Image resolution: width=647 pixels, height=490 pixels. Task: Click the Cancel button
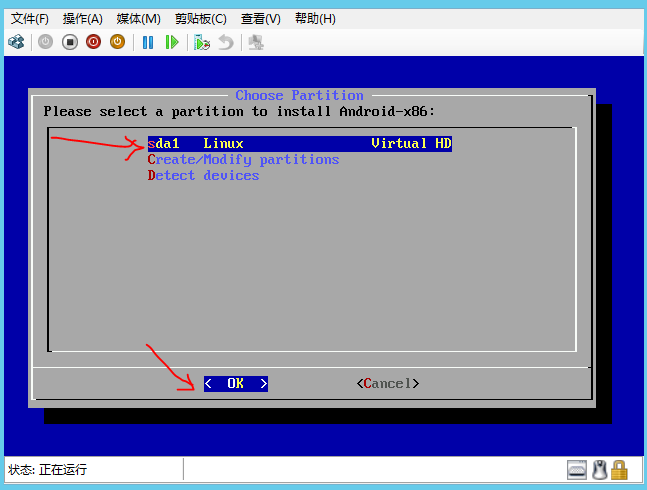[388, 384]
